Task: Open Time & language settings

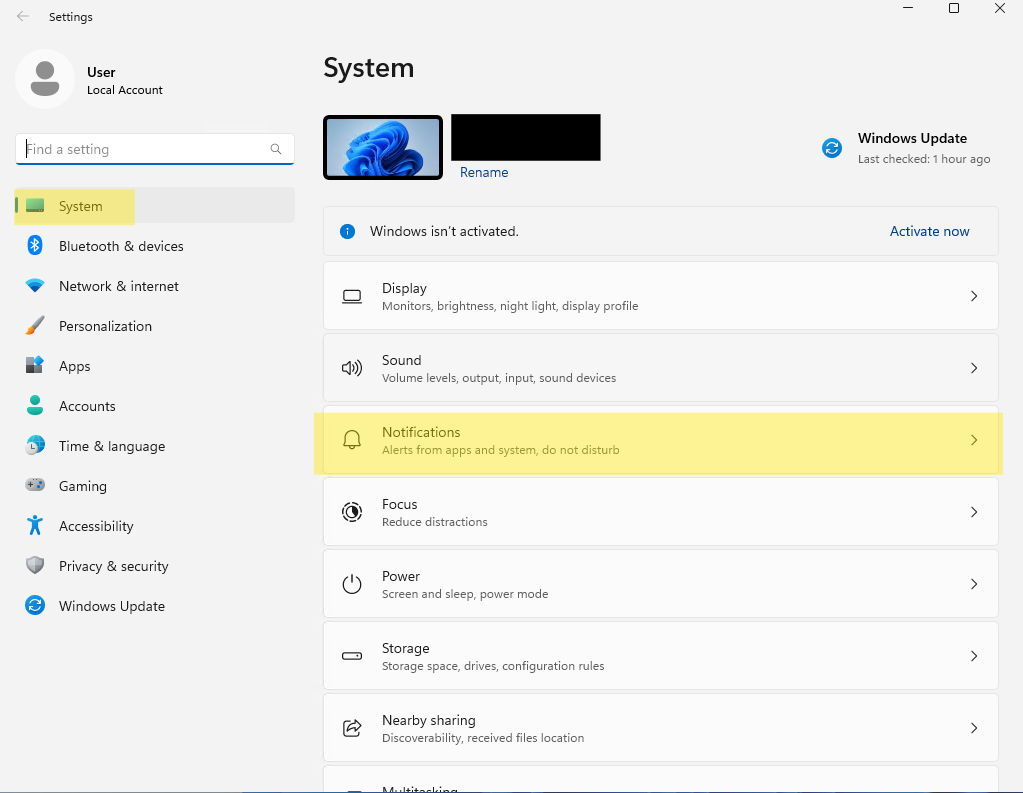Action: 111,446
